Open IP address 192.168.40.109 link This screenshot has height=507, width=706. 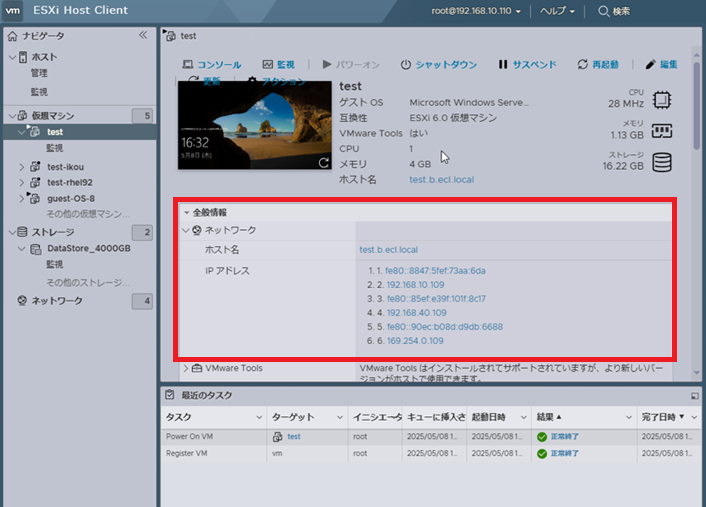pos(417,313)
